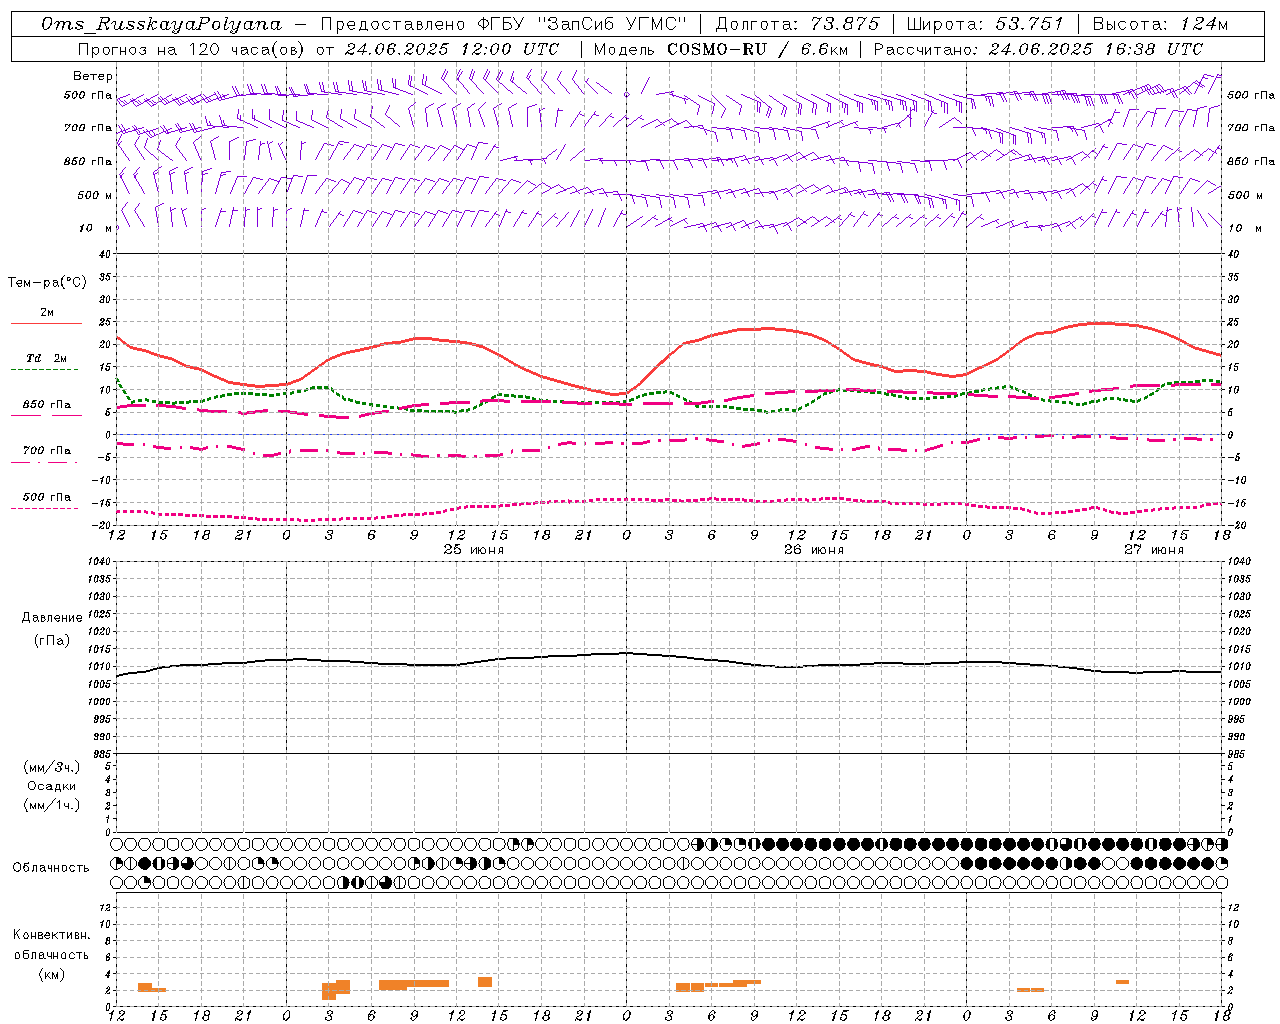The width and height of the screenshot is (1280, 1024).
Task: Click the '700 гПа' temperature legend entry
Action: click(x=47, y=451)
